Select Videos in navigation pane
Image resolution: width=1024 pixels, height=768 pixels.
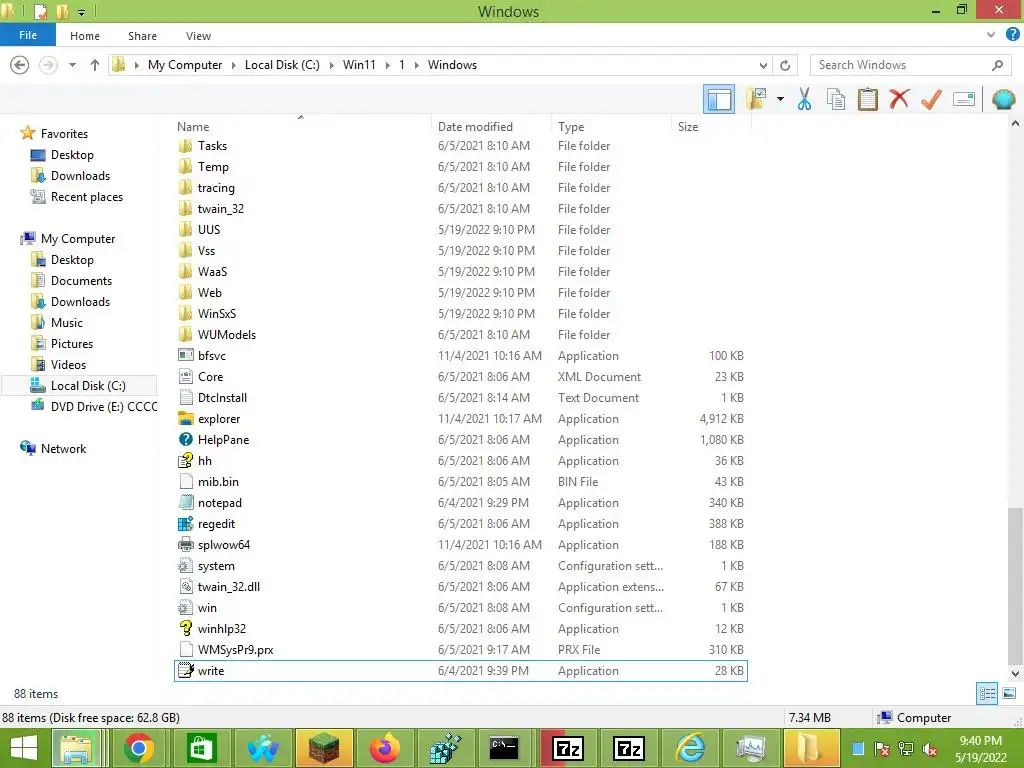tap(68, 364)
